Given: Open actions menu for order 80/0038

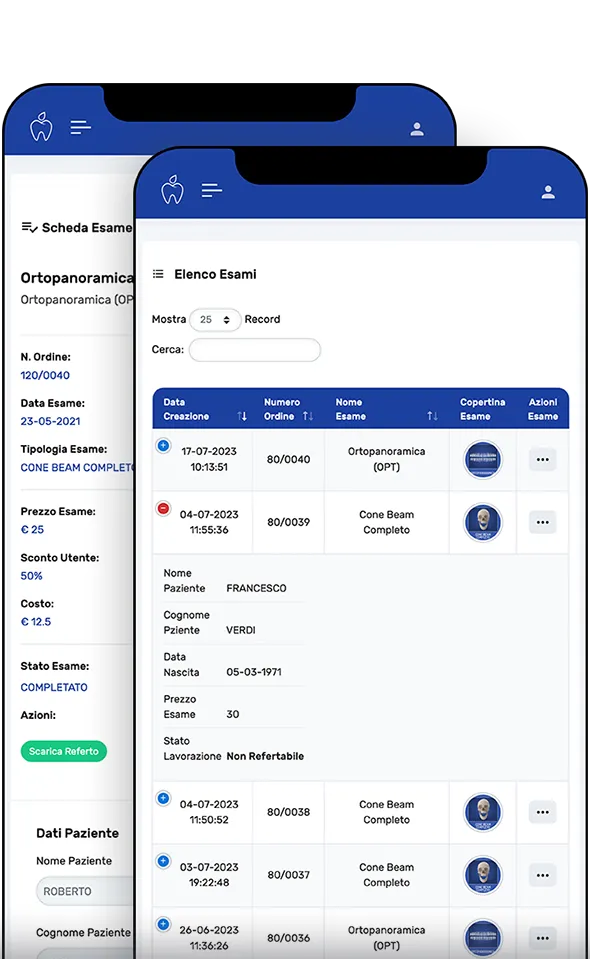Looking at the screenshot, I should pyautogui.click(x=542, y=812).
